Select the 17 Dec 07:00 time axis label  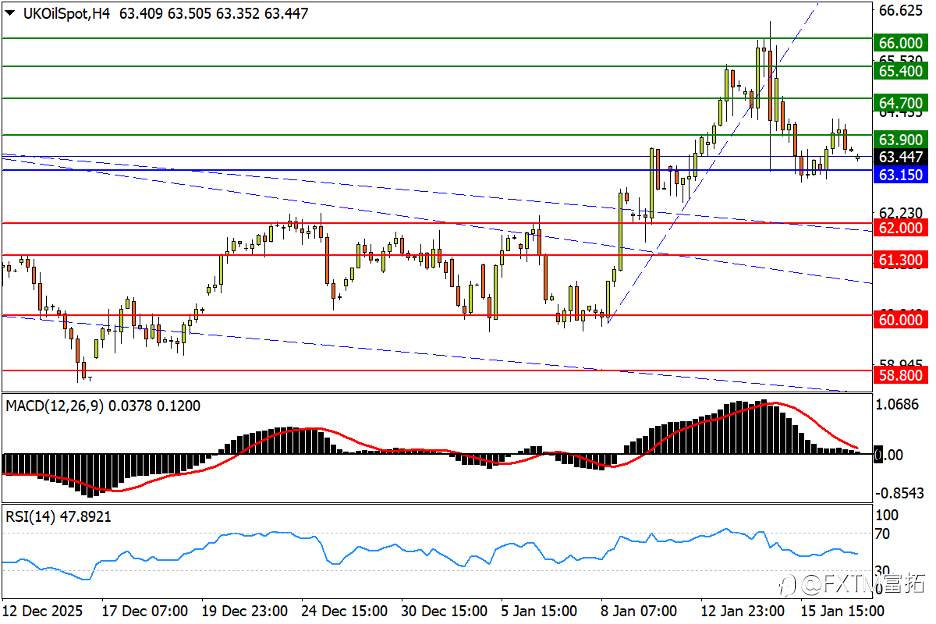[x=145, y=611]
